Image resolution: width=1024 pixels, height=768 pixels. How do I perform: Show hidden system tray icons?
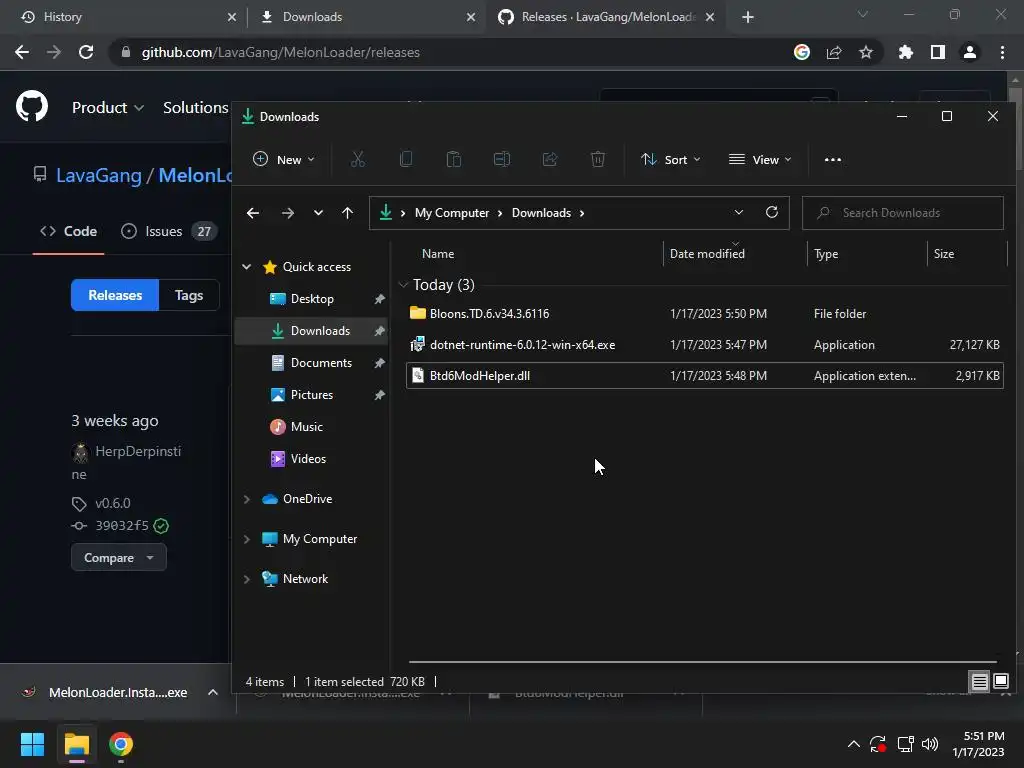[x=854, y=744]
